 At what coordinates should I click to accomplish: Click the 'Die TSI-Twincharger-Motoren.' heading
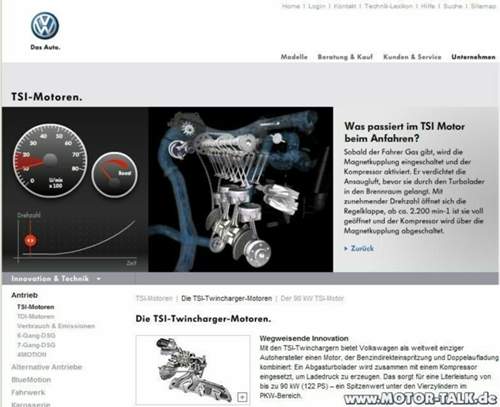click(203, 319)
